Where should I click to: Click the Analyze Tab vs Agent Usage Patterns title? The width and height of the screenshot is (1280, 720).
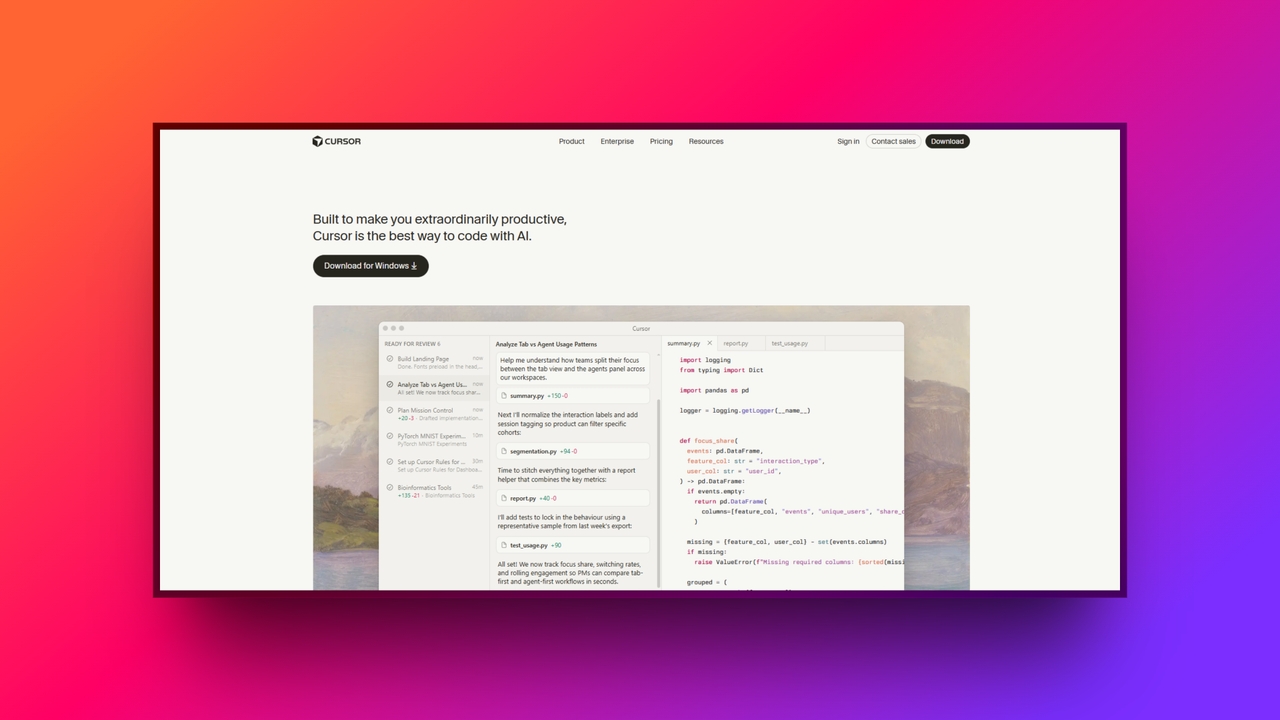(x=546, y=344)
